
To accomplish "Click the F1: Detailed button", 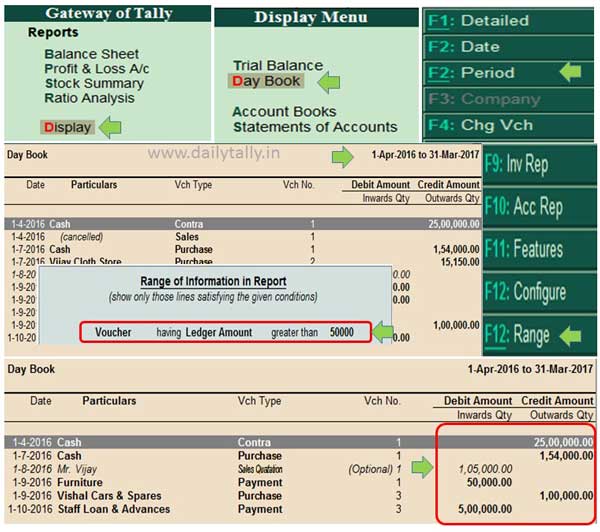I will pos(509,21).
